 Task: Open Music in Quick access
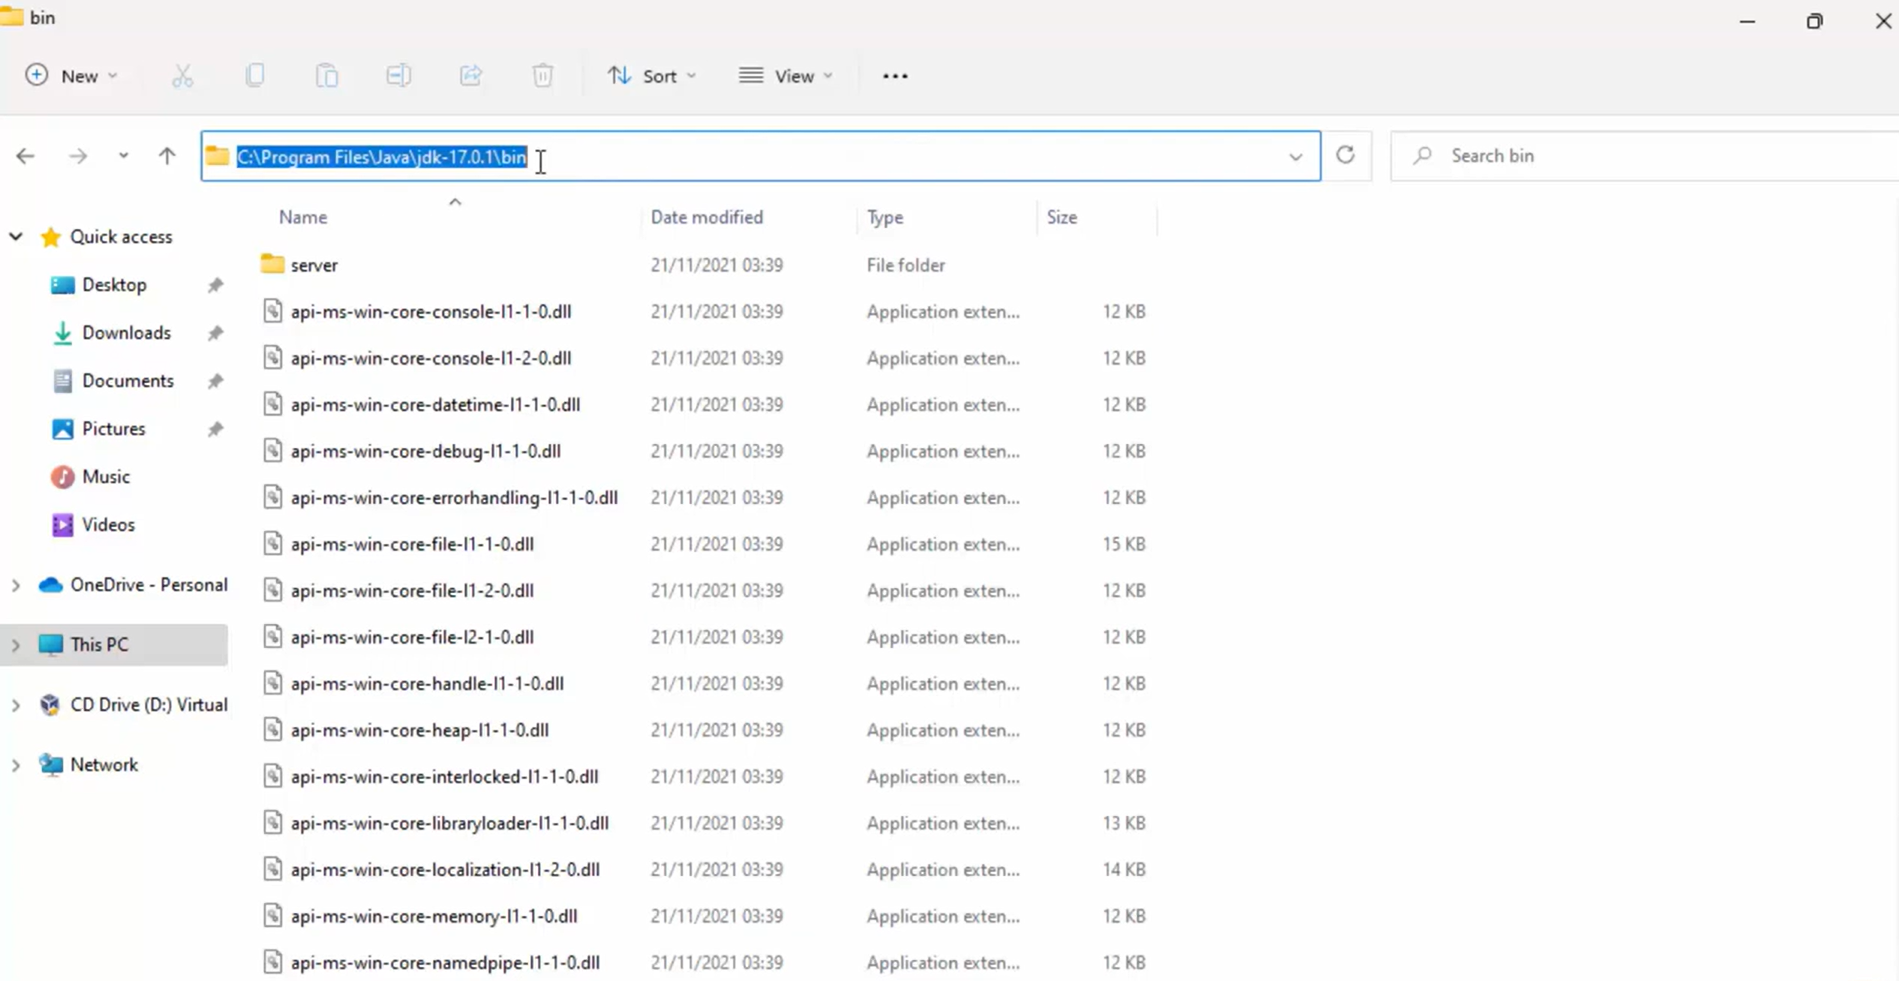click(x=106, y=477)
